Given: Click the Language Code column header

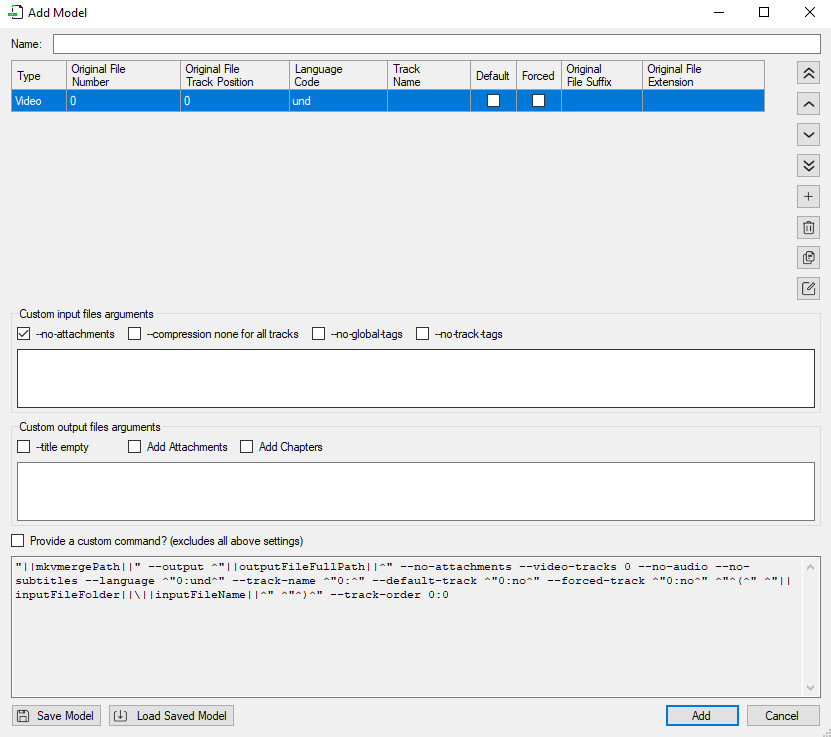Looking at the screenshot, I should [338, 75].
